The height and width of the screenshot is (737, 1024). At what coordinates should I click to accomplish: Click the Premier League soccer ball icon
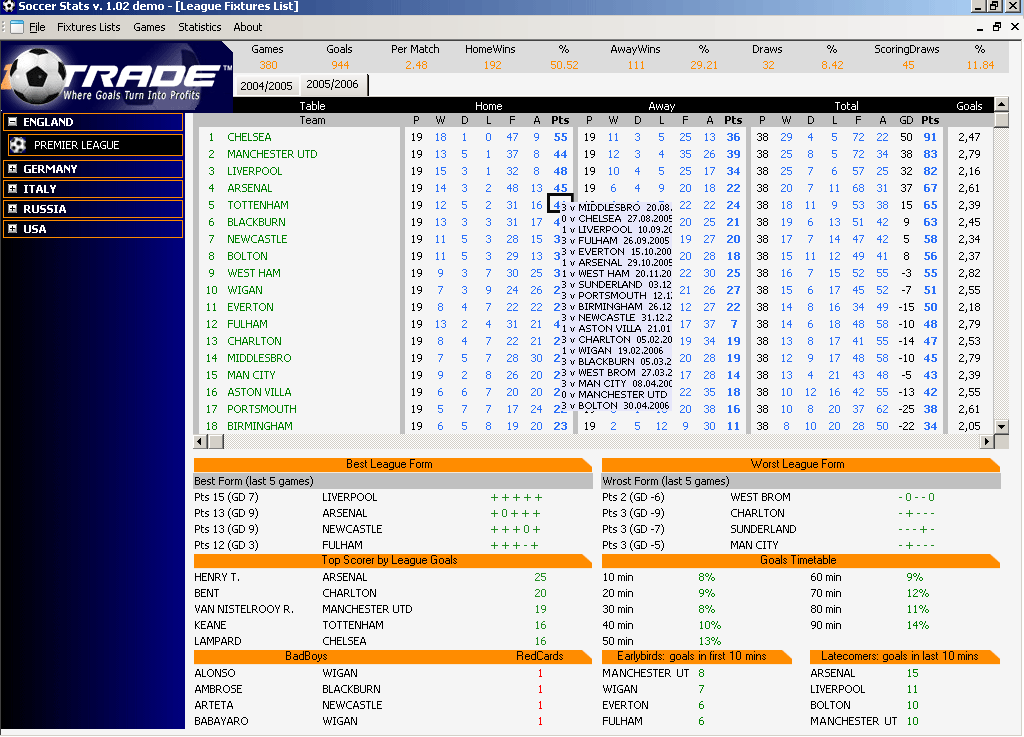pyautogui.click(x=18, y=145)
